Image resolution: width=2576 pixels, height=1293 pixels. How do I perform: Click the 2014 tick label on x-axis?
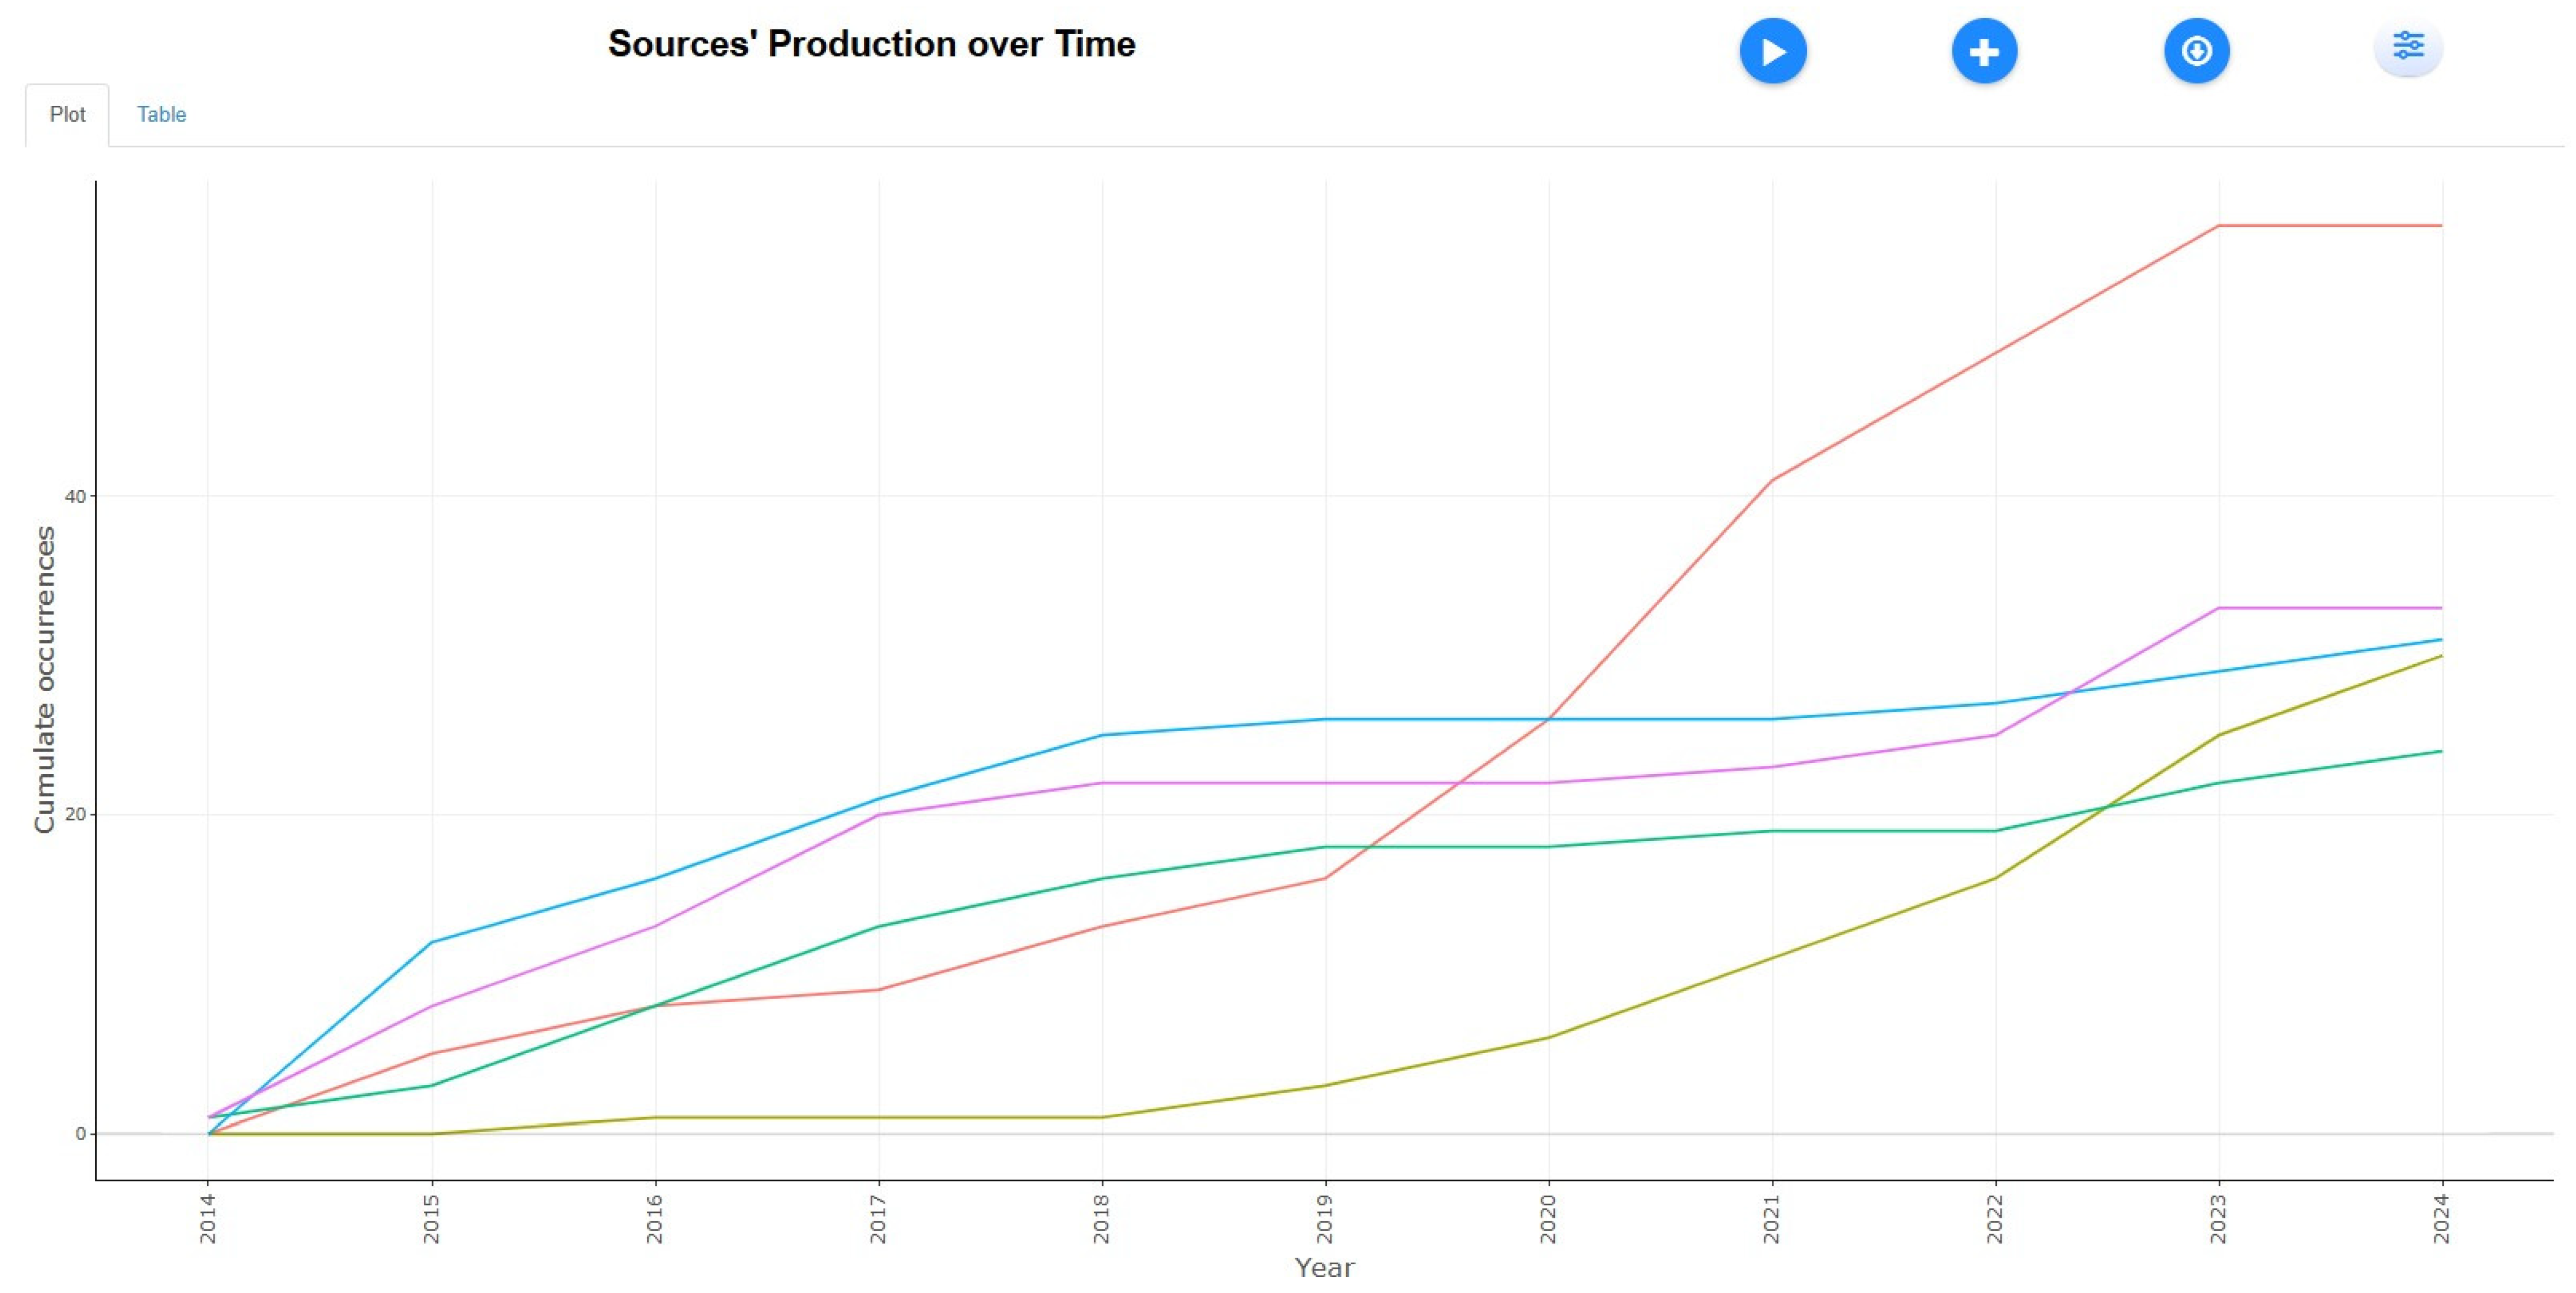(208, 1219)
